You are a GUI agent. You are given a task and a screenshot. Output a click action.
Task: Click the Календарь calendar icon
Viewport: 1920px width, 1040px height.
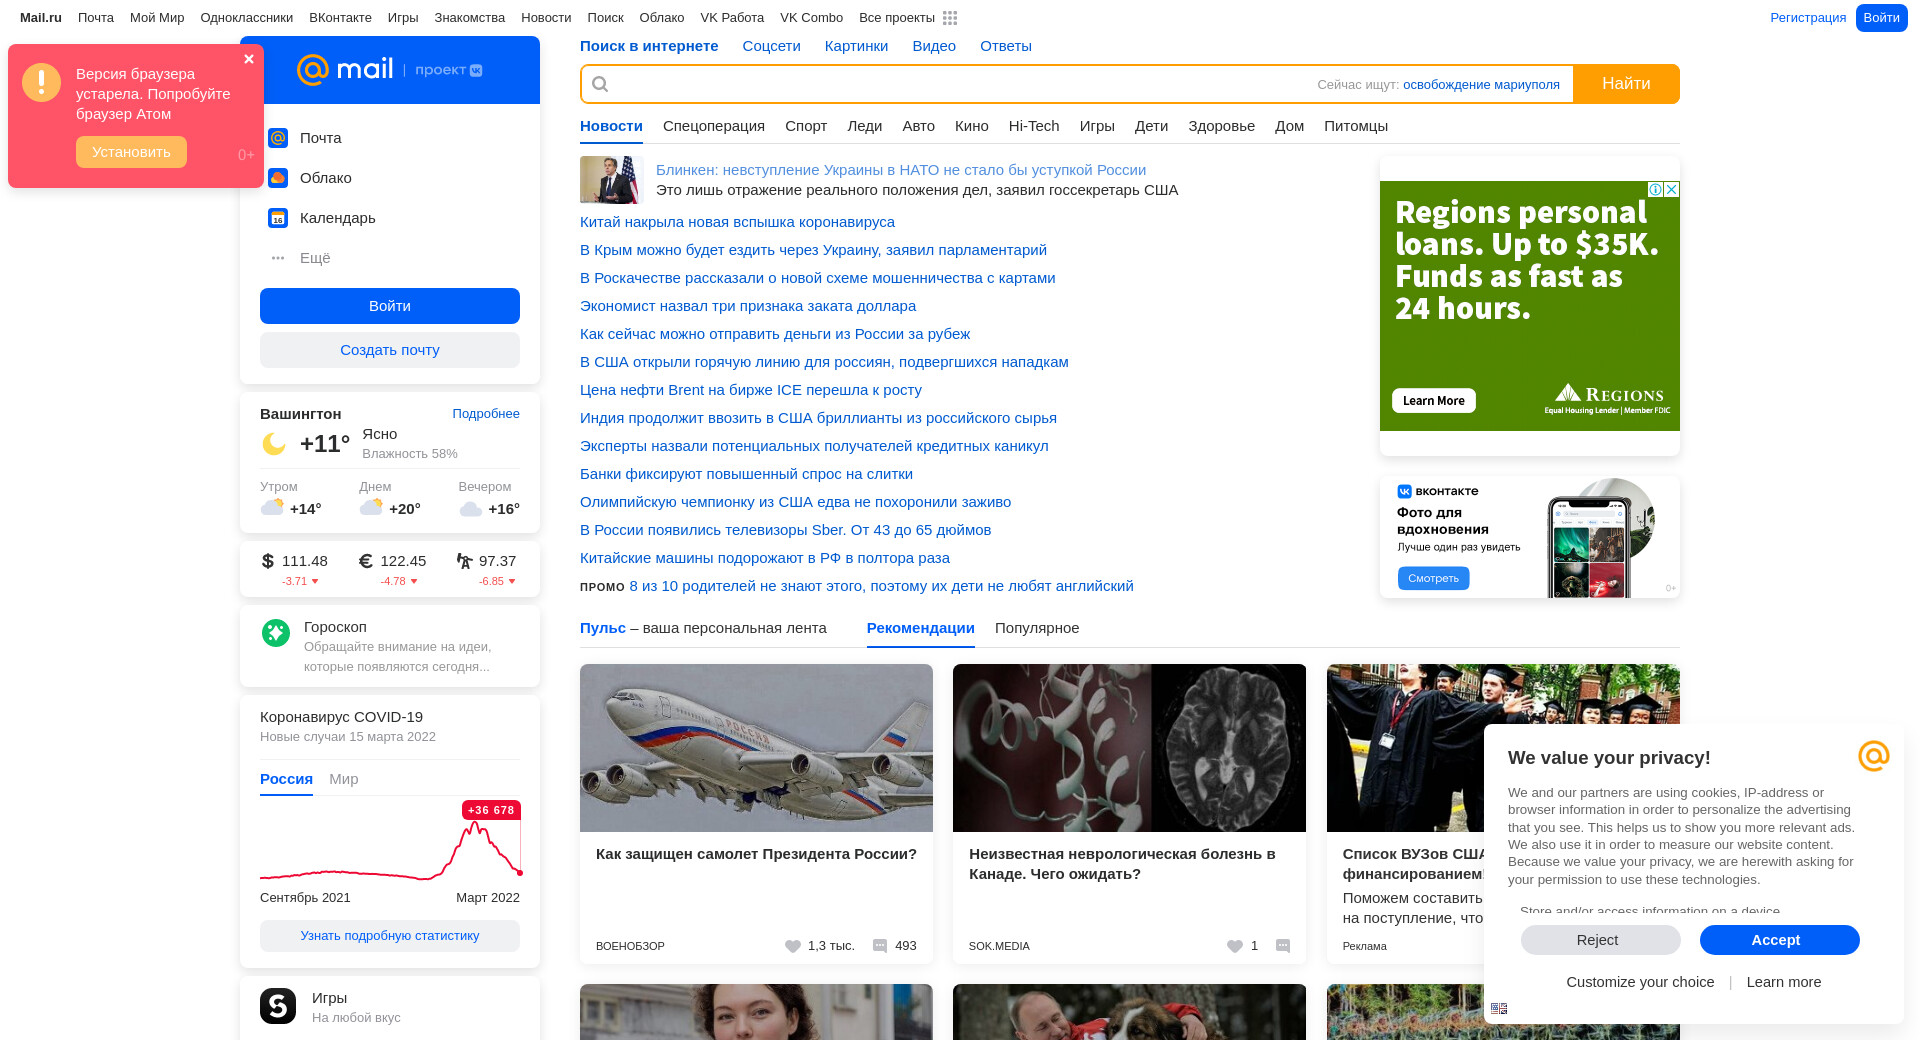pyautogui.click(x=278, y=218)
